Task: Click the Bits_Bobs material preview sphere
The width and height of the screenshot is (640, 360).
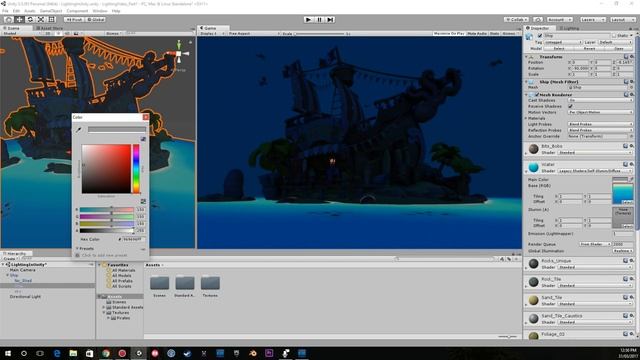Action: coord(533,149)
